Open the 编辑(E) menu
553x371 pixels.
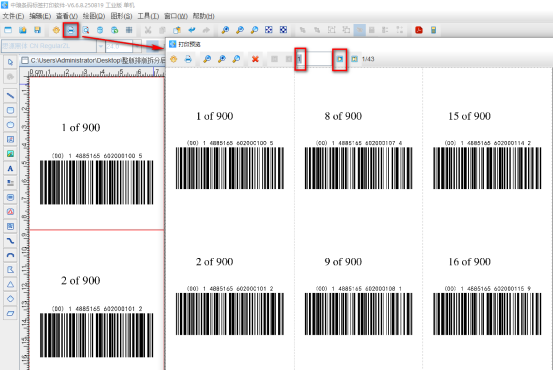click(40, 16)
